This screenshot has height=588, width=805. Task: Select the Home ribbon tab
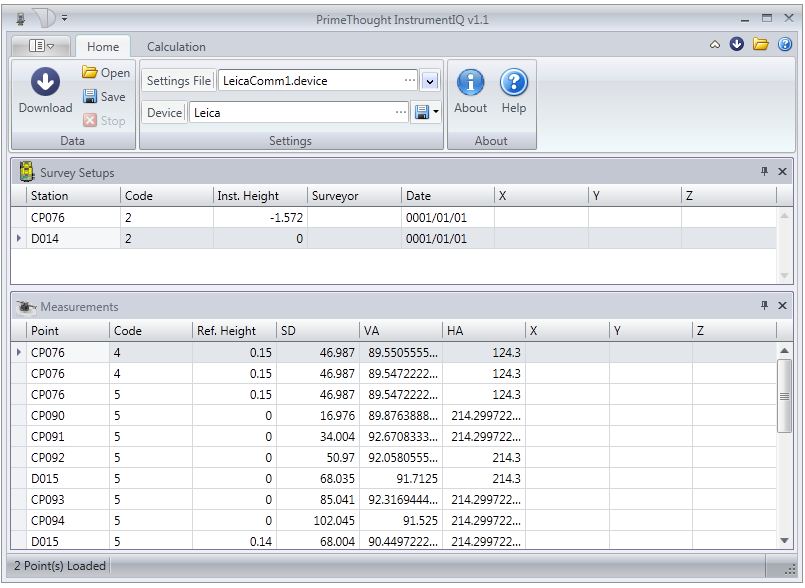pyautogui.click(x=102, y=47)
